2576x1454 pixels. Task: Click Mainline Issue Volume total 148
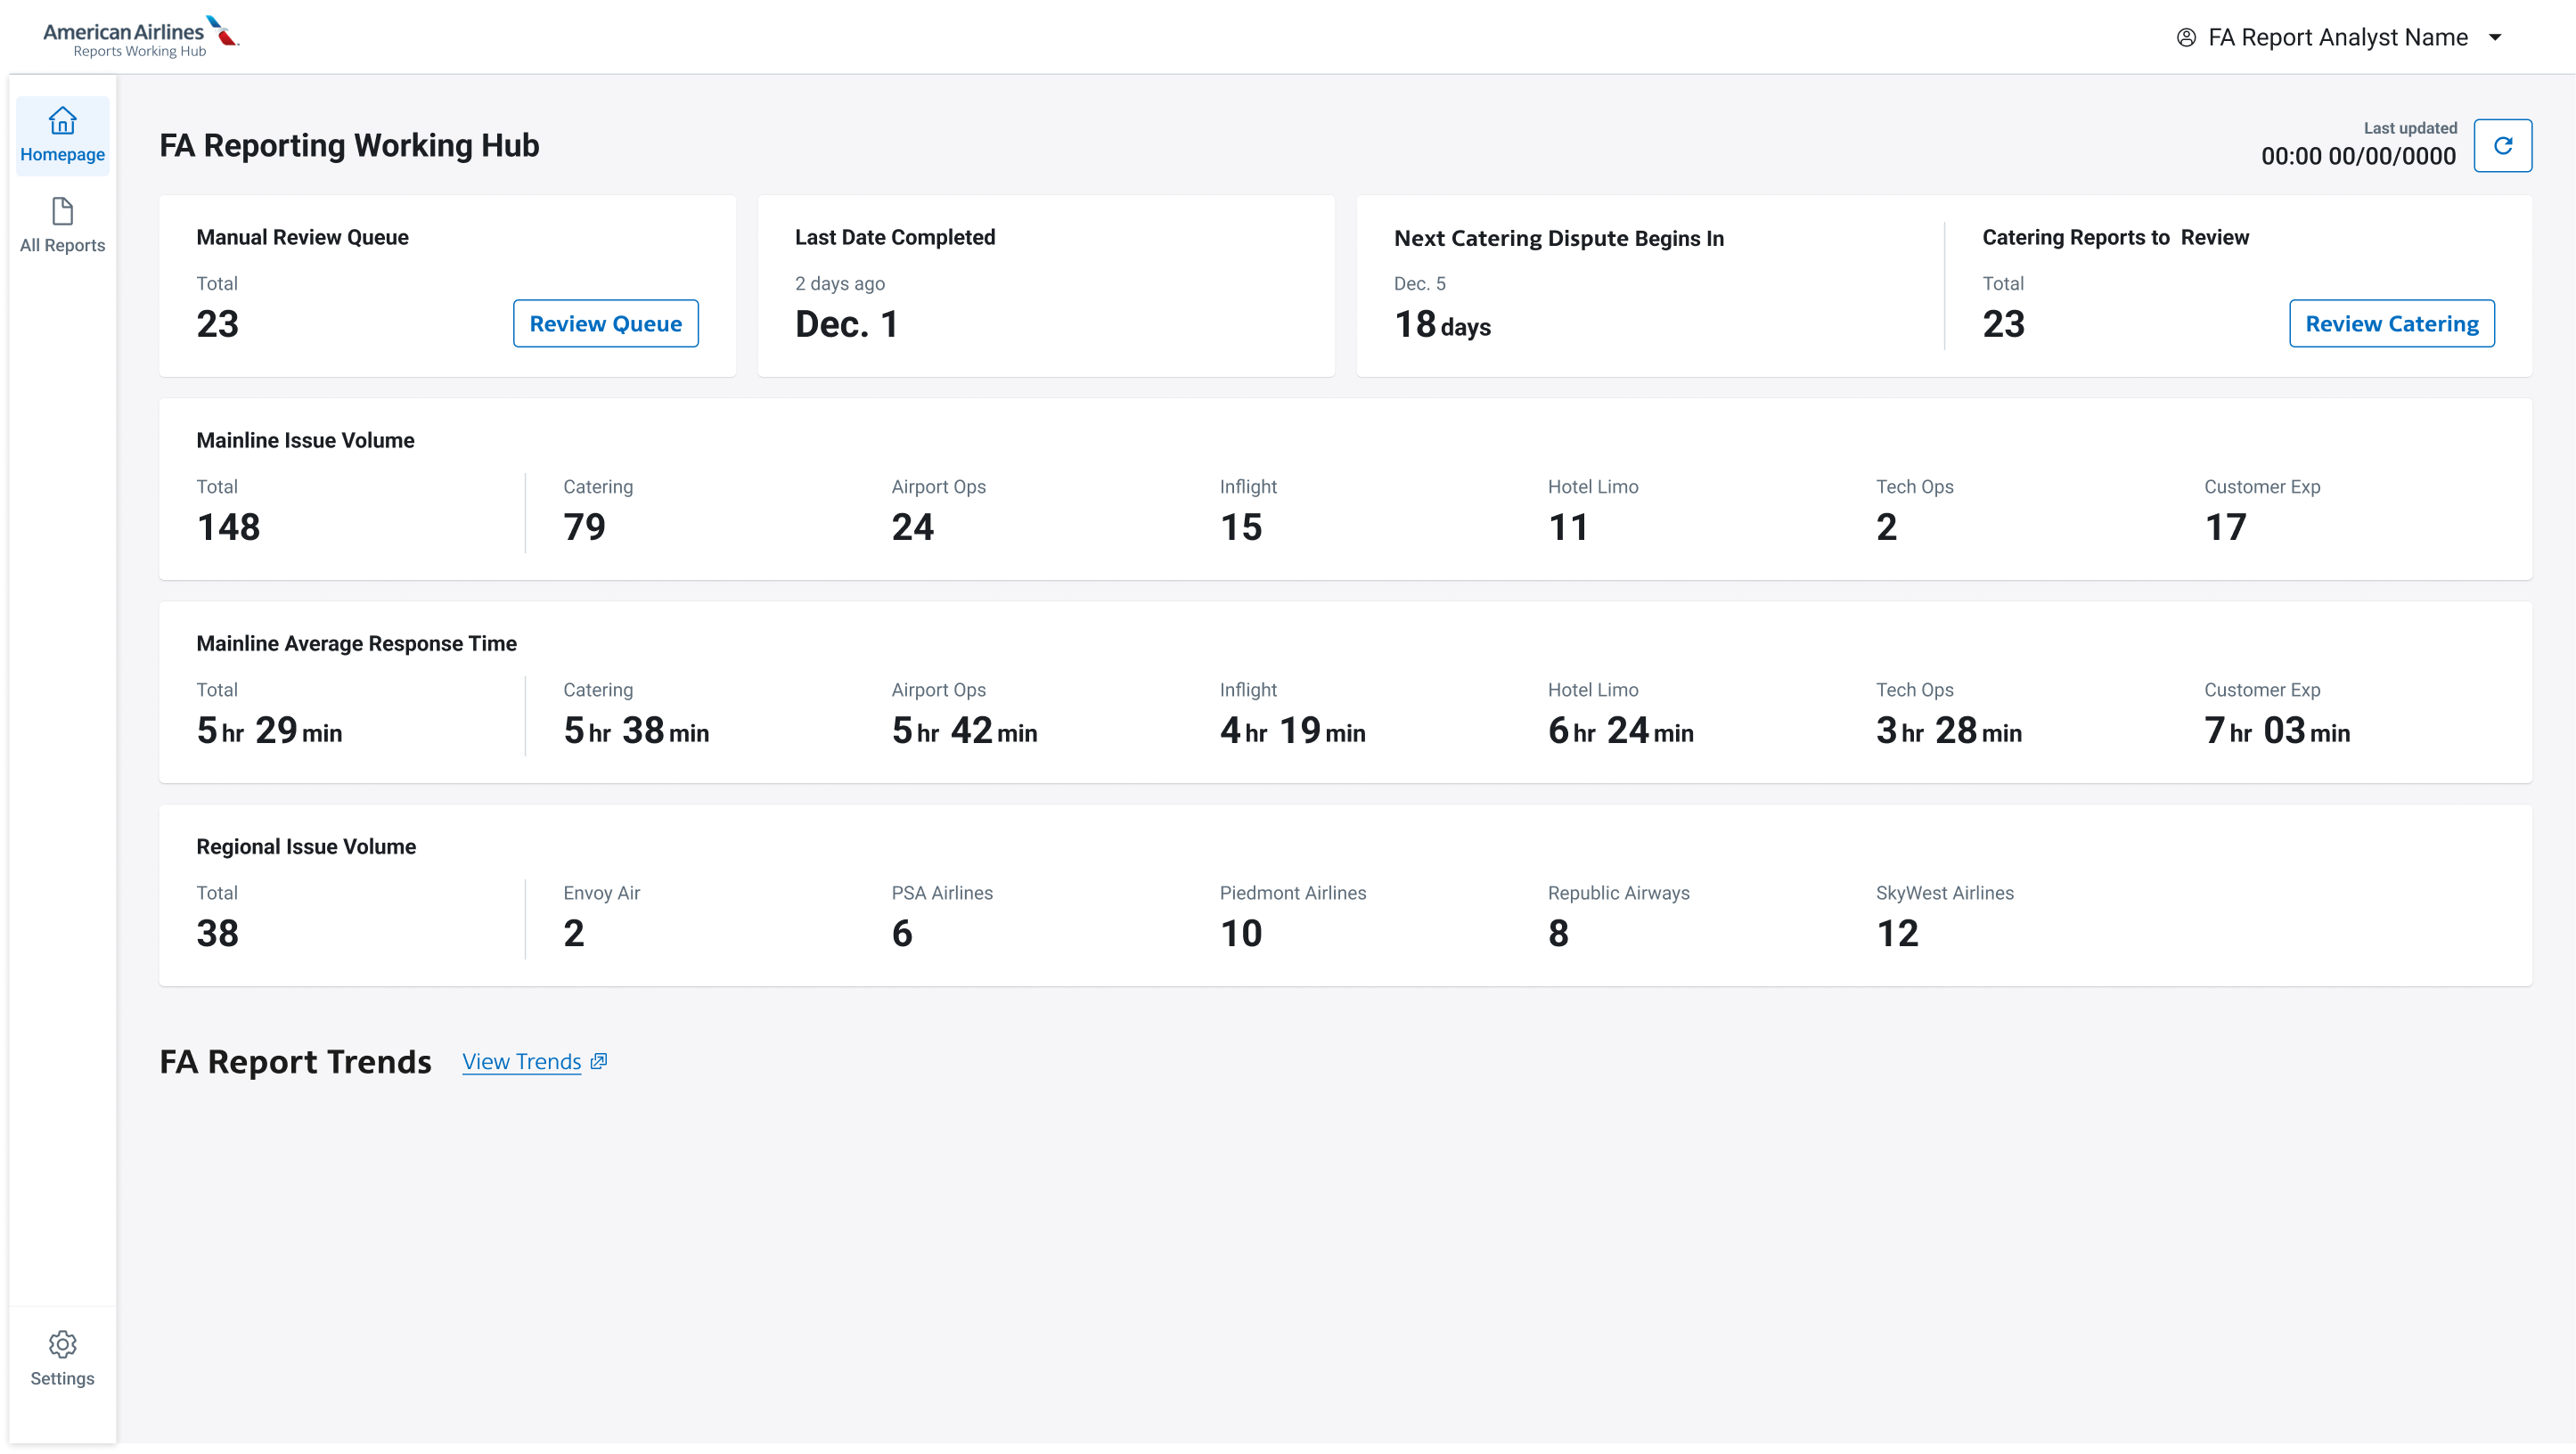click(228, 527)
